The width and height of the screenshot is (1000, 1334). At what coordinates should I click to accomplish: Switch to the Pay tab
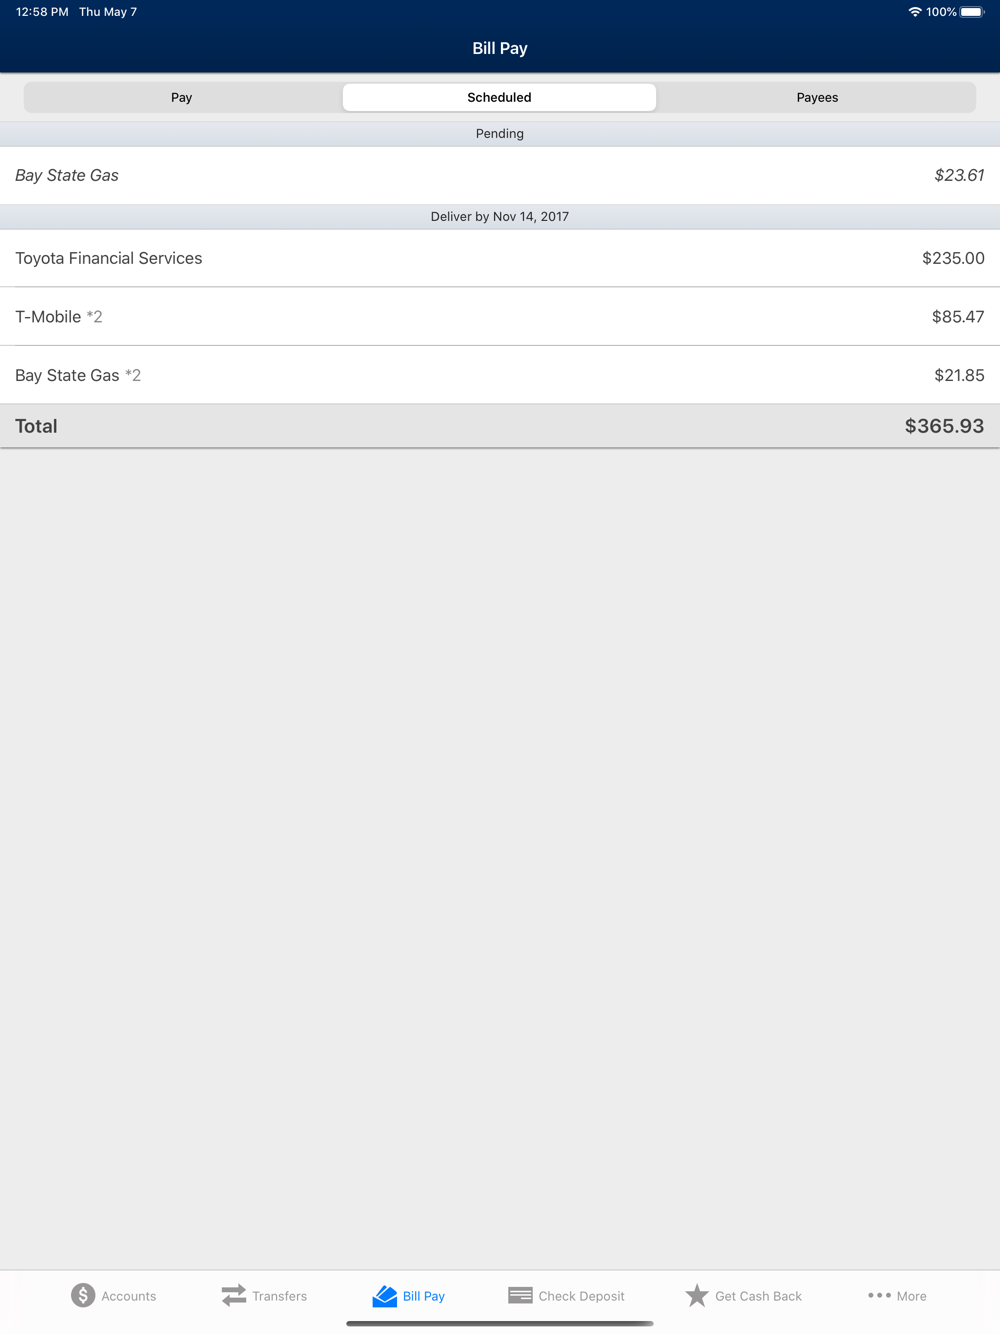click(x=181, y=97)
